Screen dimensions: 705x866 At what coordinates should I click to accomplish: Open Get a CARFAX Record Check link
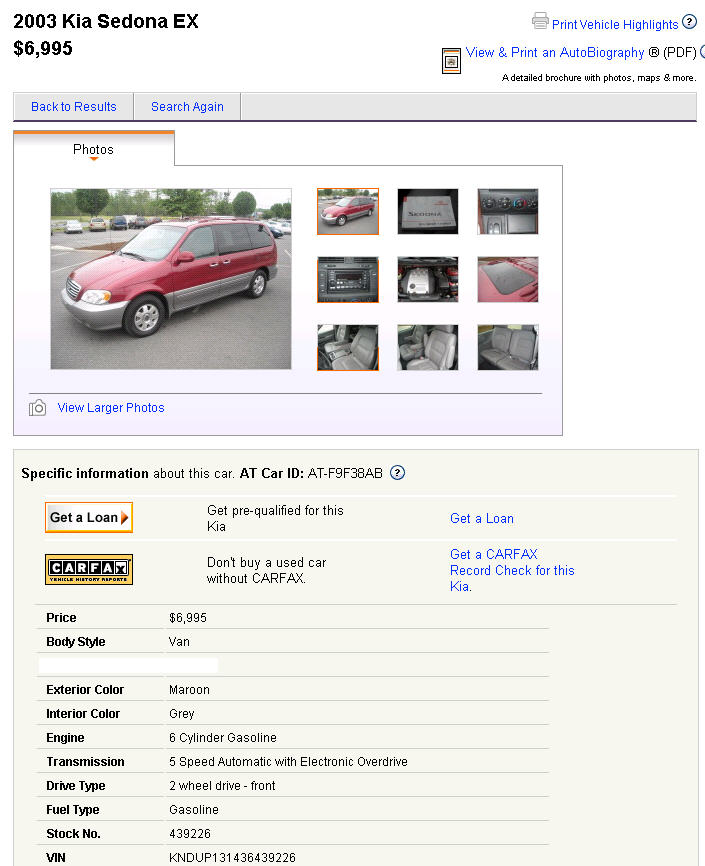tap(512, 570)
